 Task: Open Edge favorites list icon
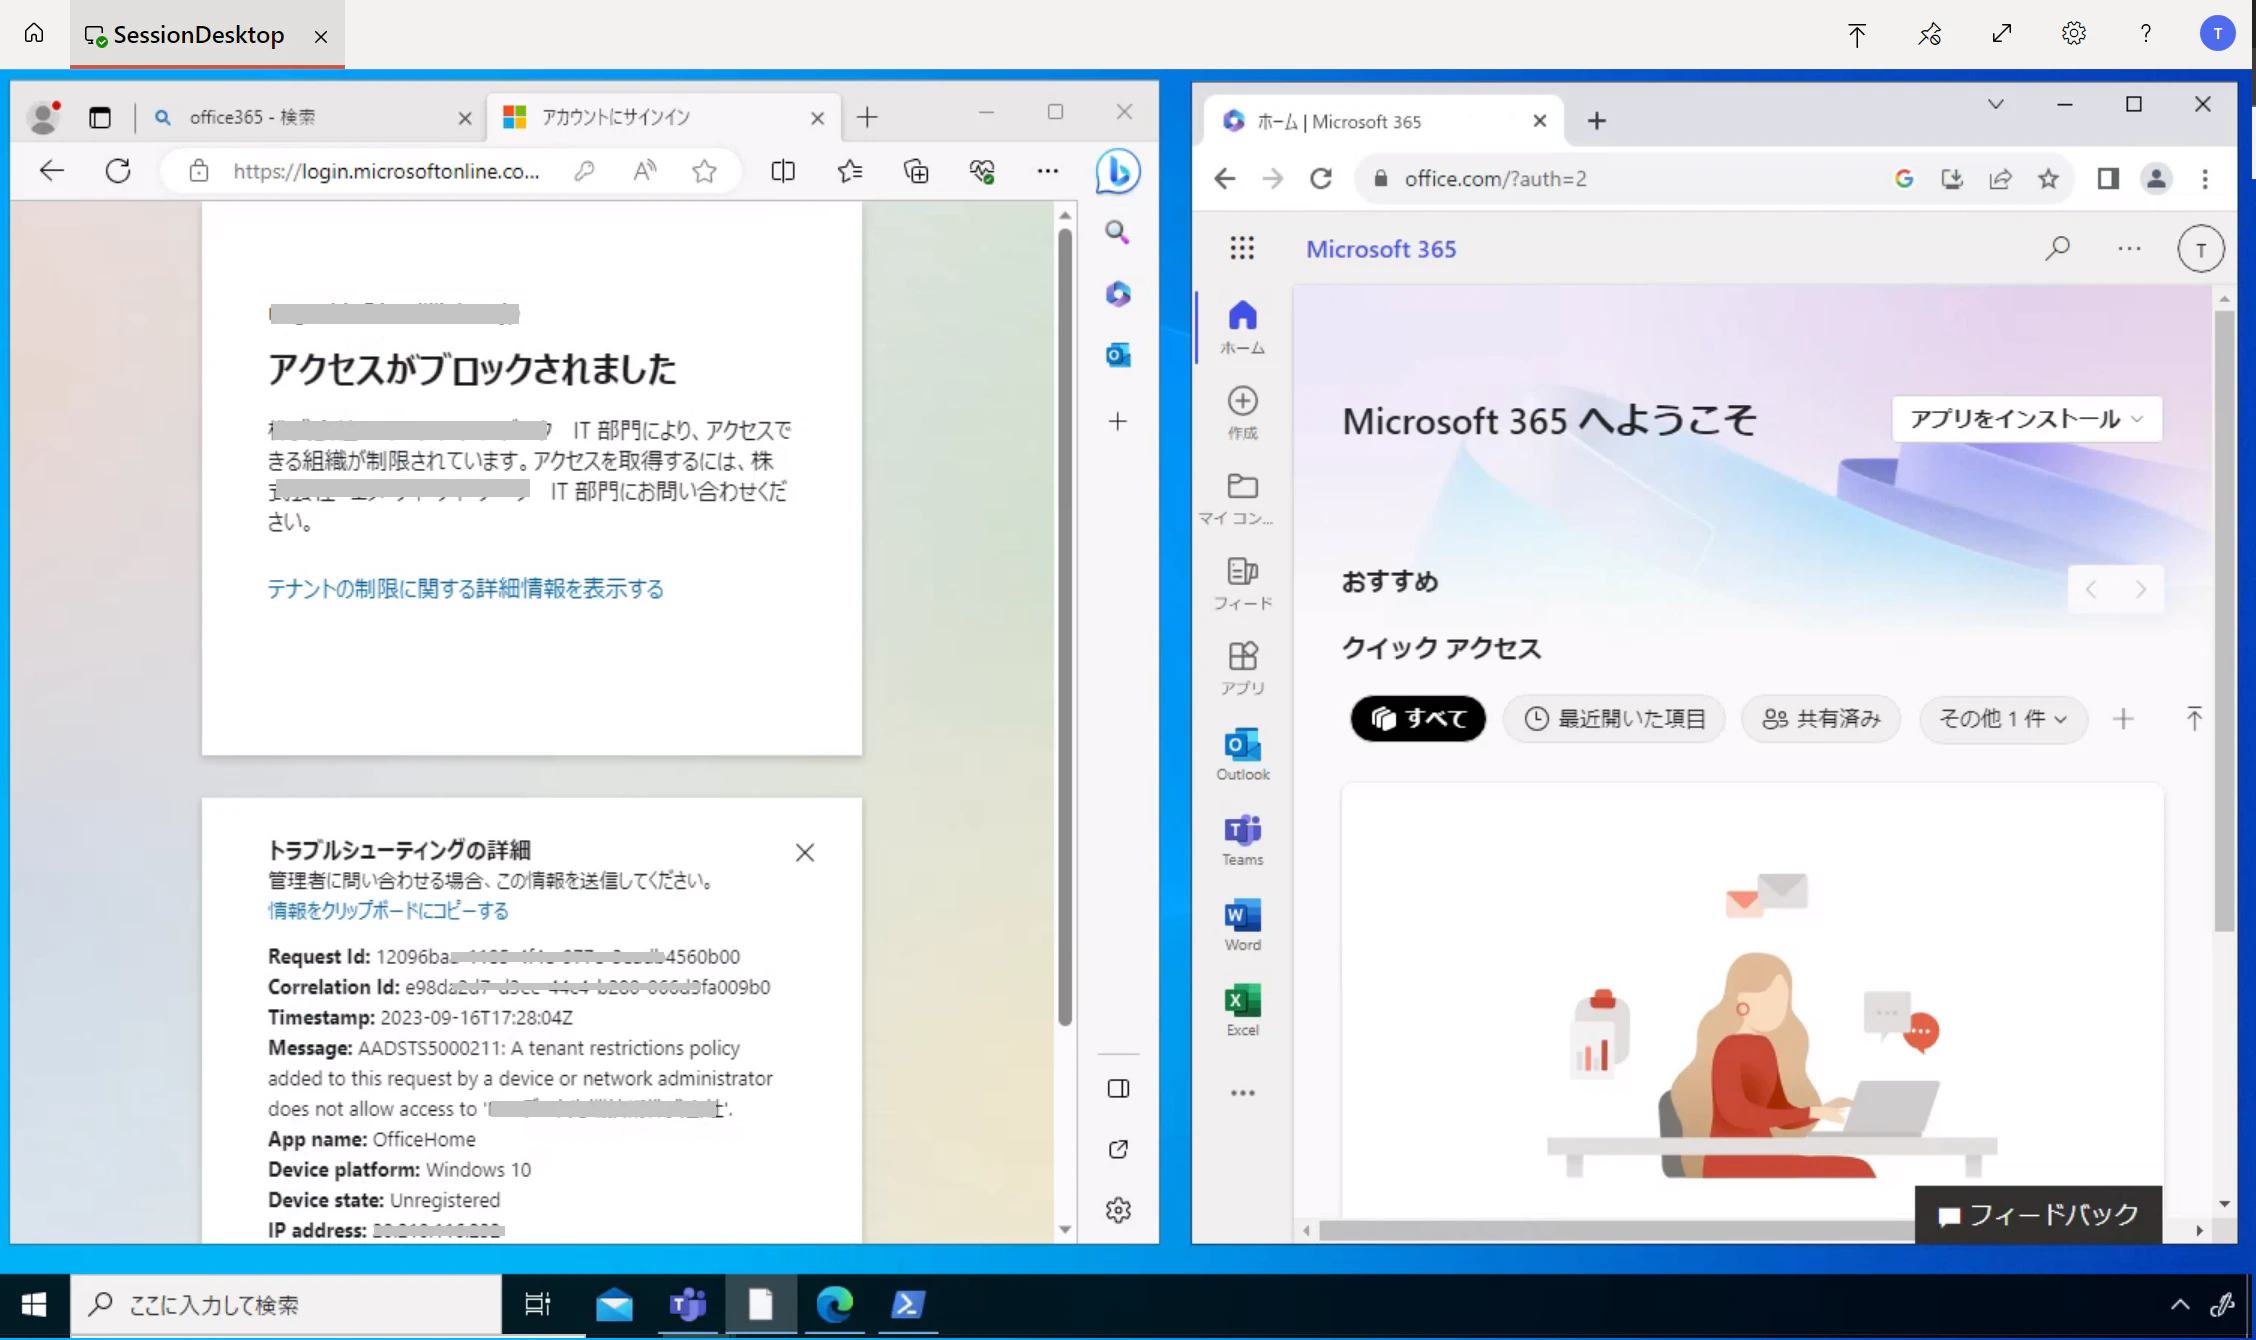point(850,171)
